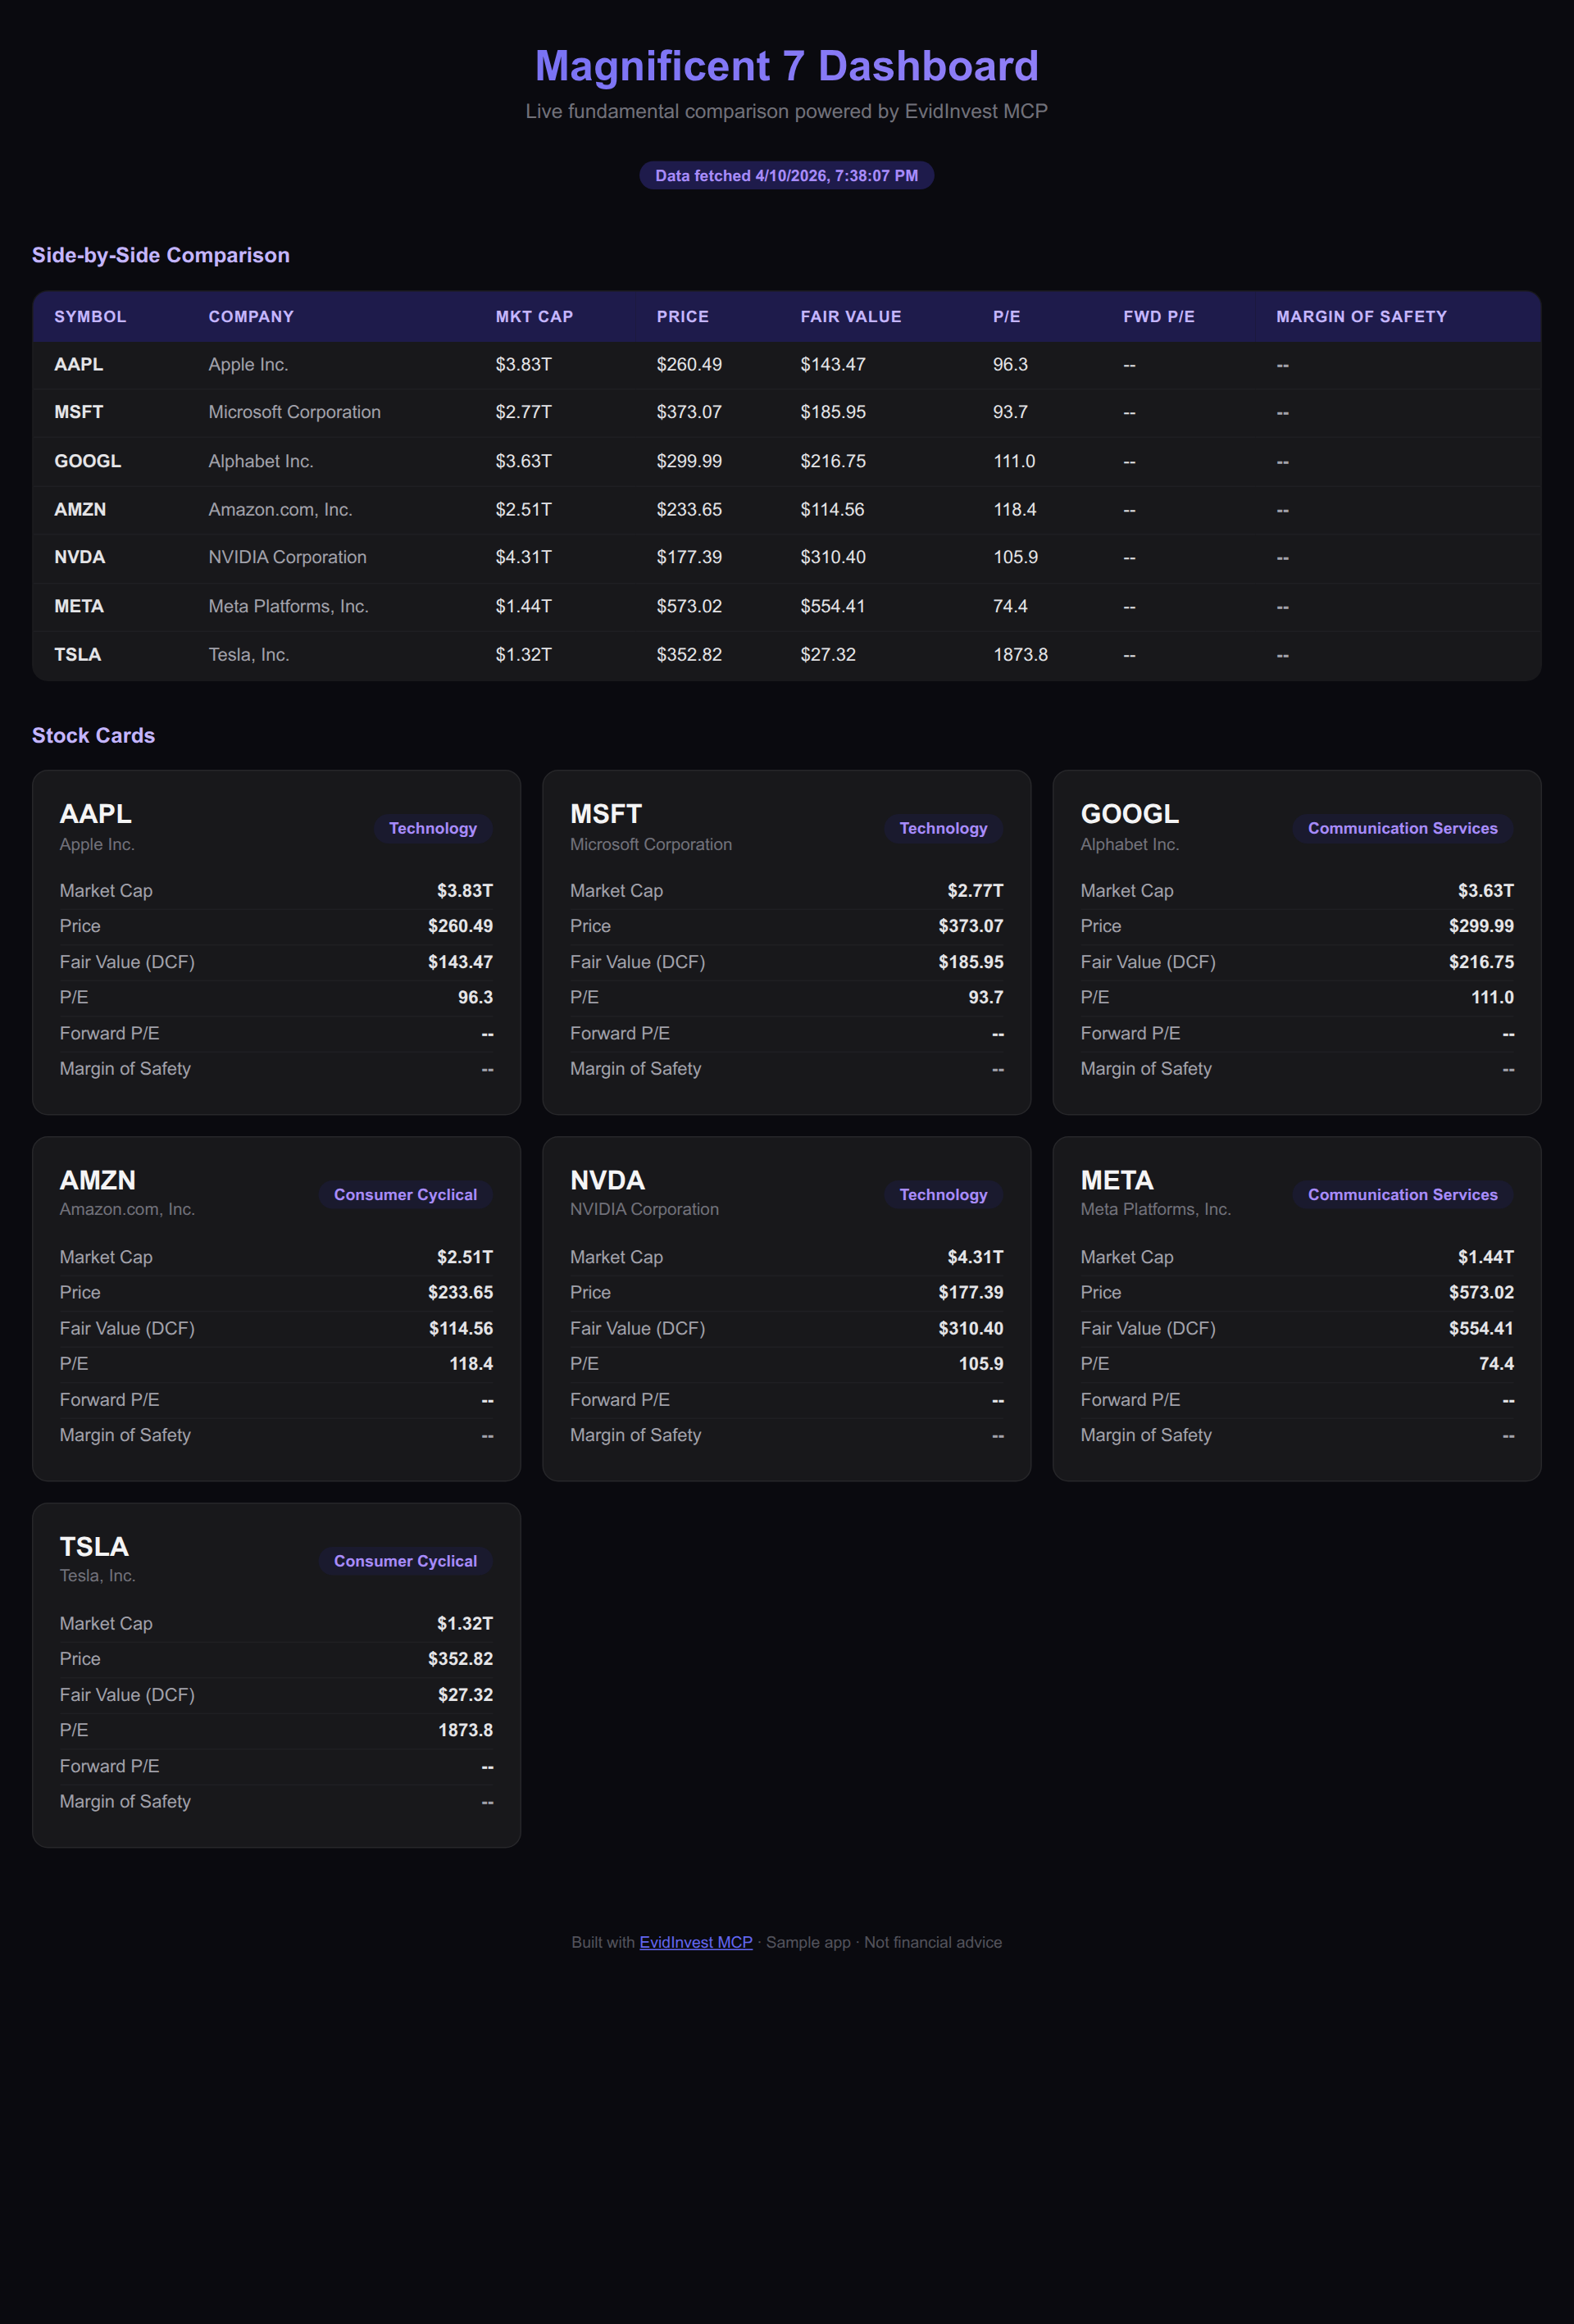1574x2324 pixels.
Task: Click Communication Services badge on META card
Action: coord(1402,1195)
